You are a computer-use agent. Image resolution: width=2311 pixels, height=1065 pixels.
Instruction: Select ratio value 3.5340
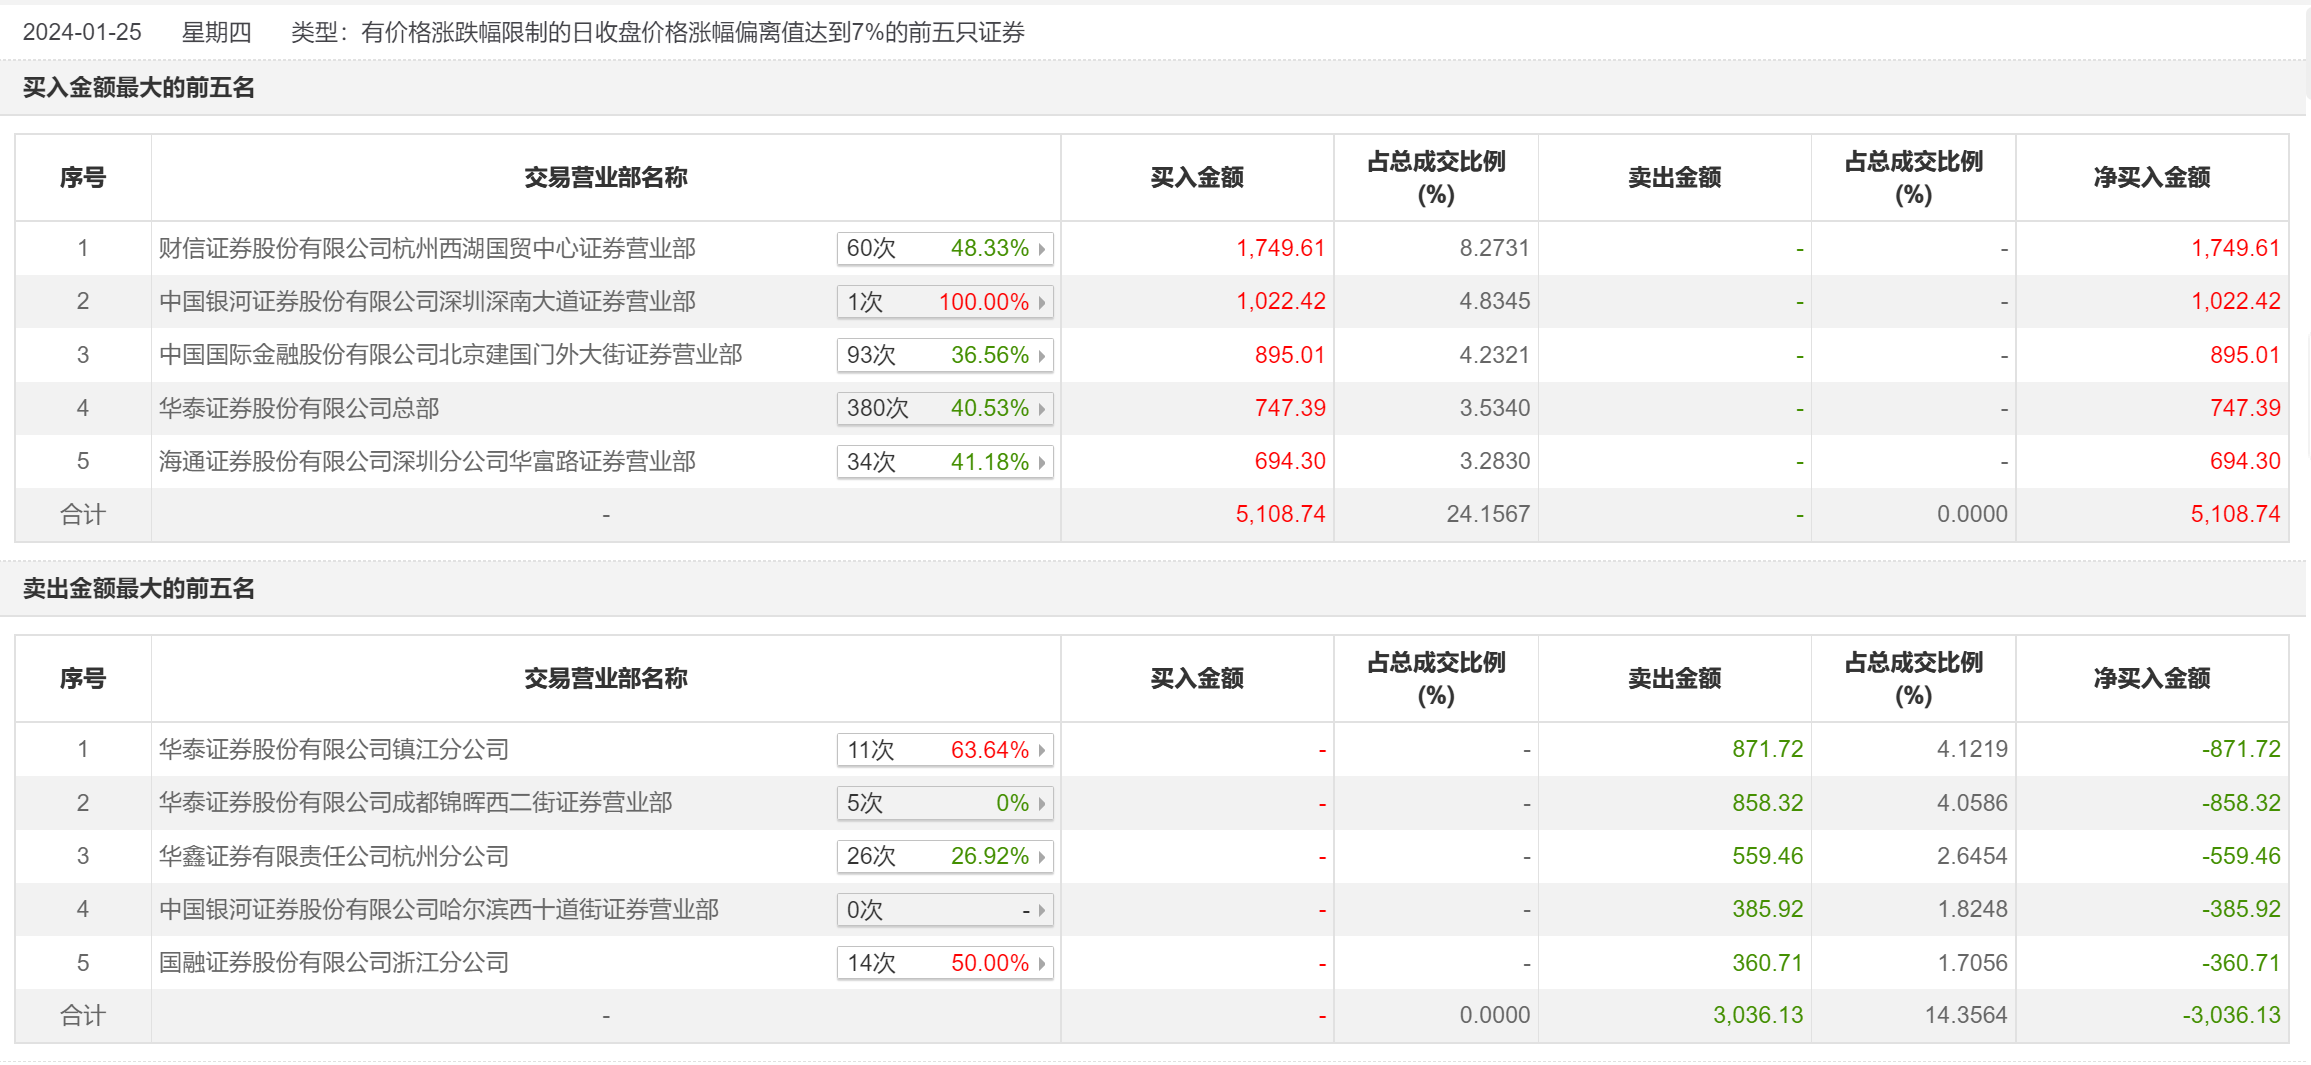pos(1494,408)
